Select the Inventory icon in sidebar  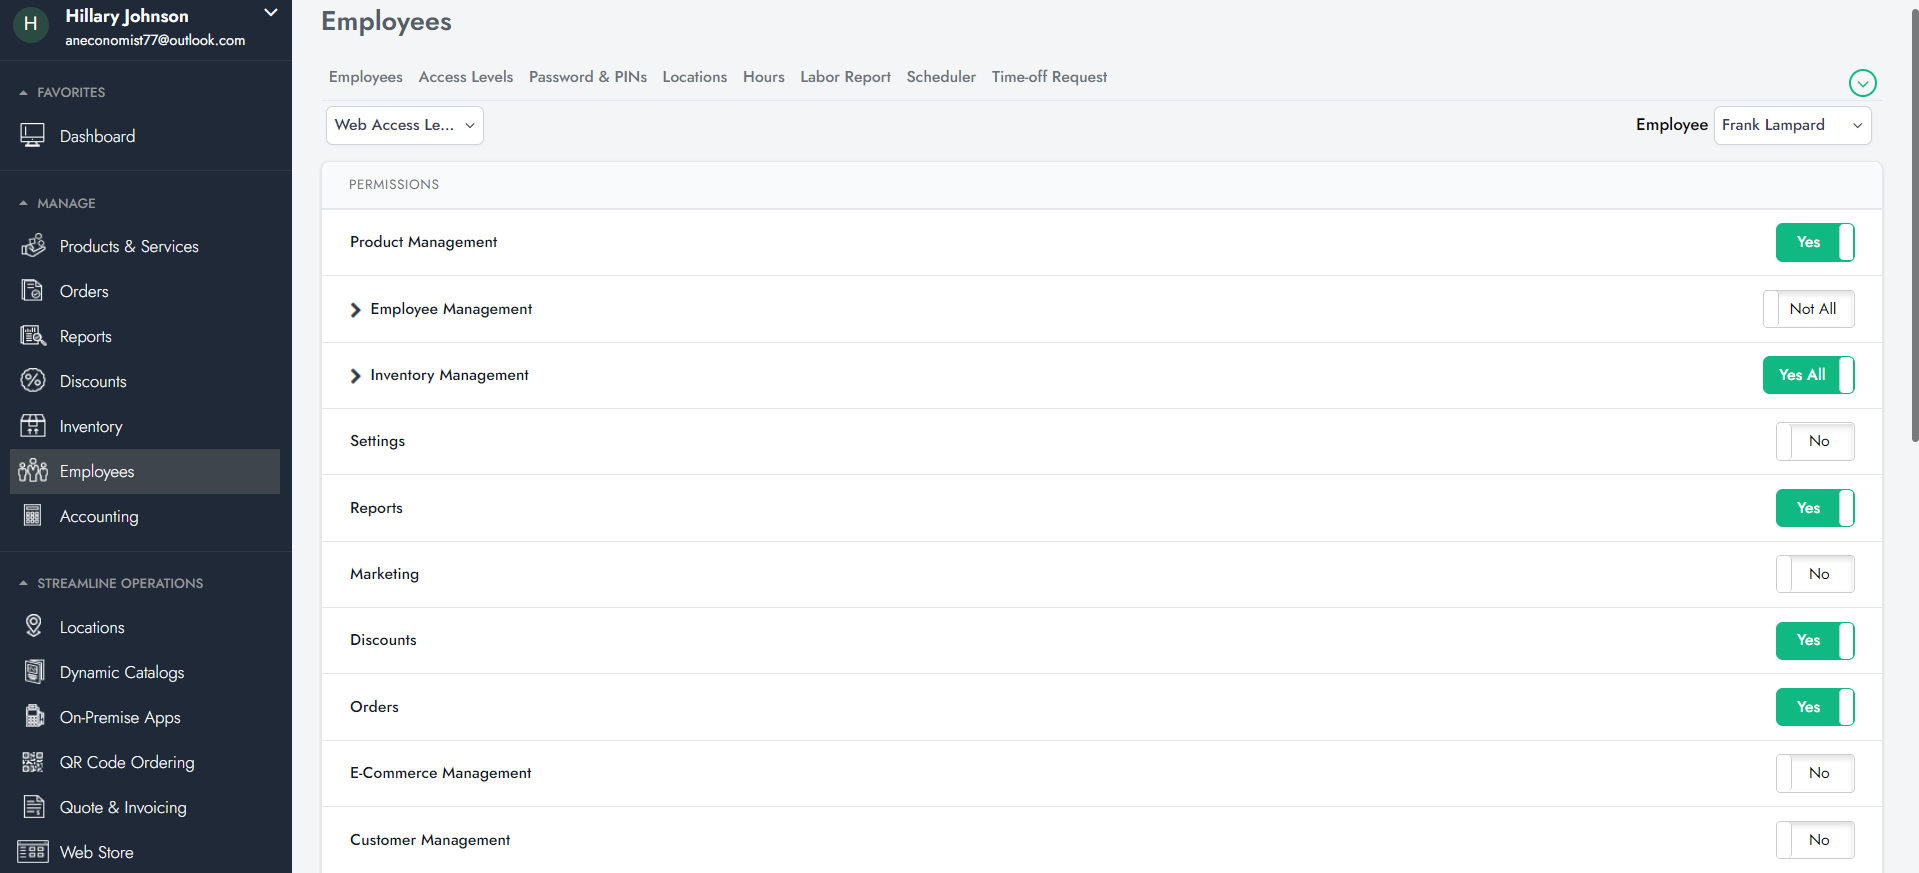pyautogui.click(x=33, y=426)
